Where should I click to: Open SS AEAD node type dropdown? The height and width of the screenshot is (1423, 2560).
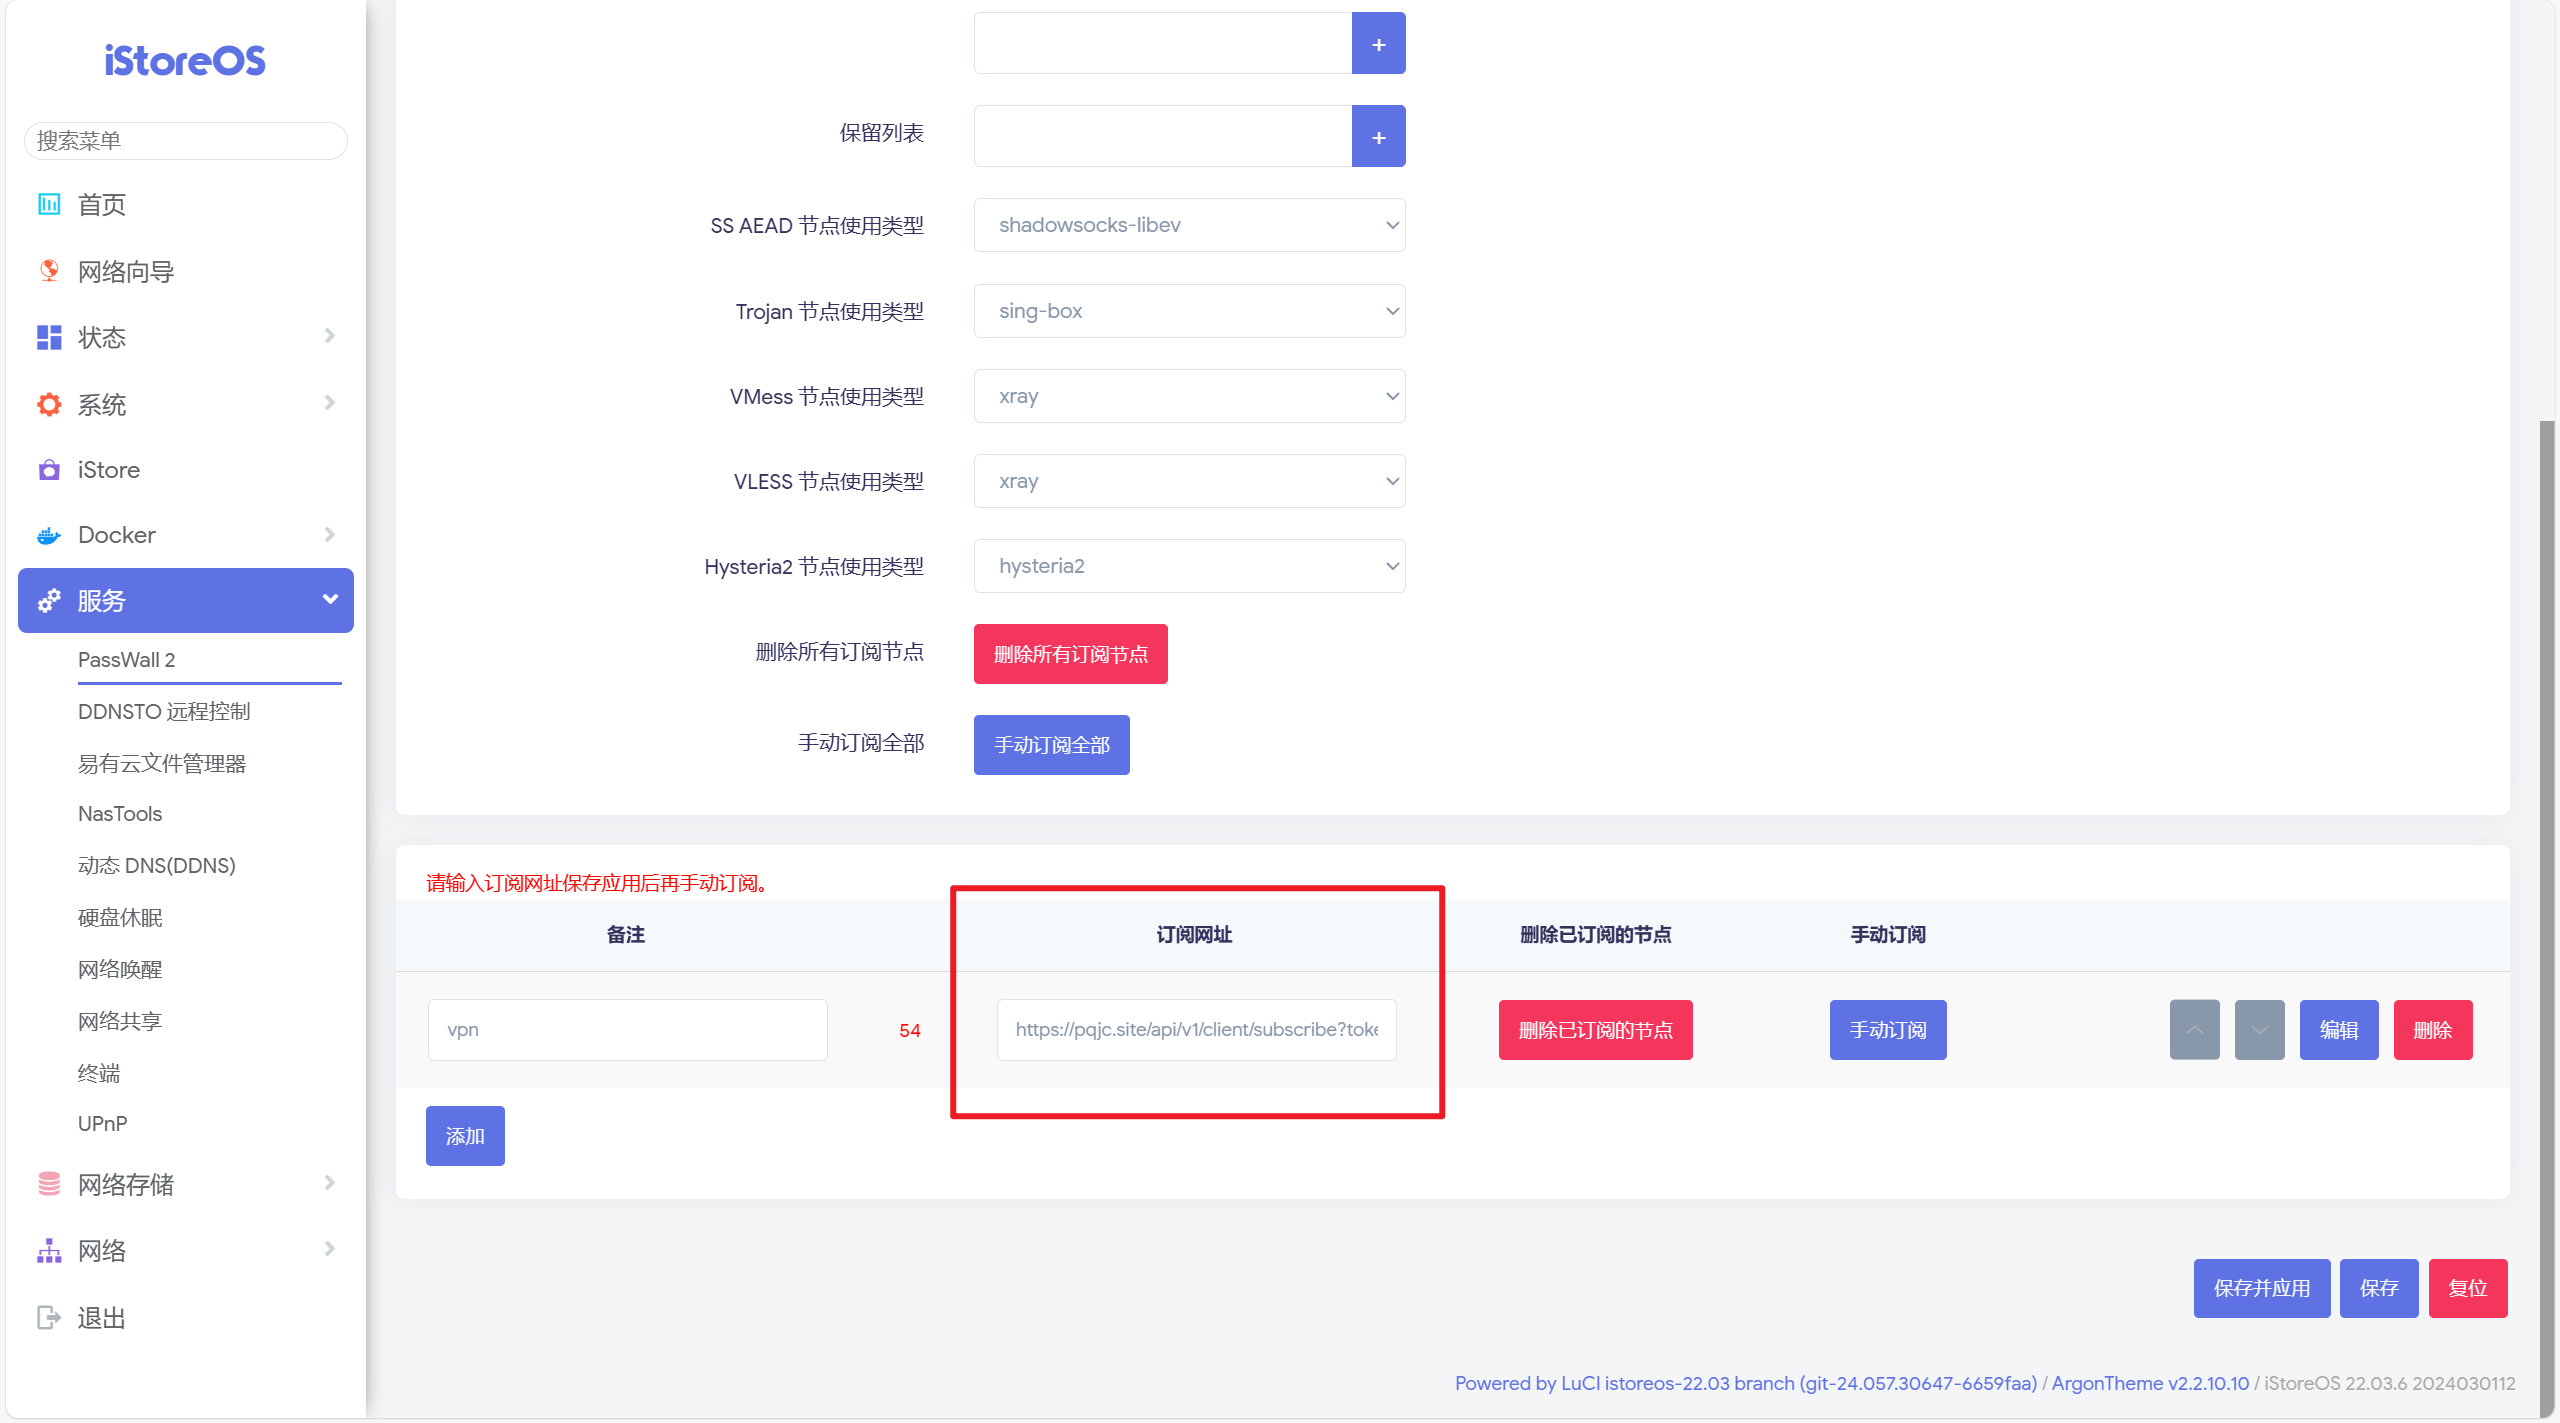(1189, 225)
